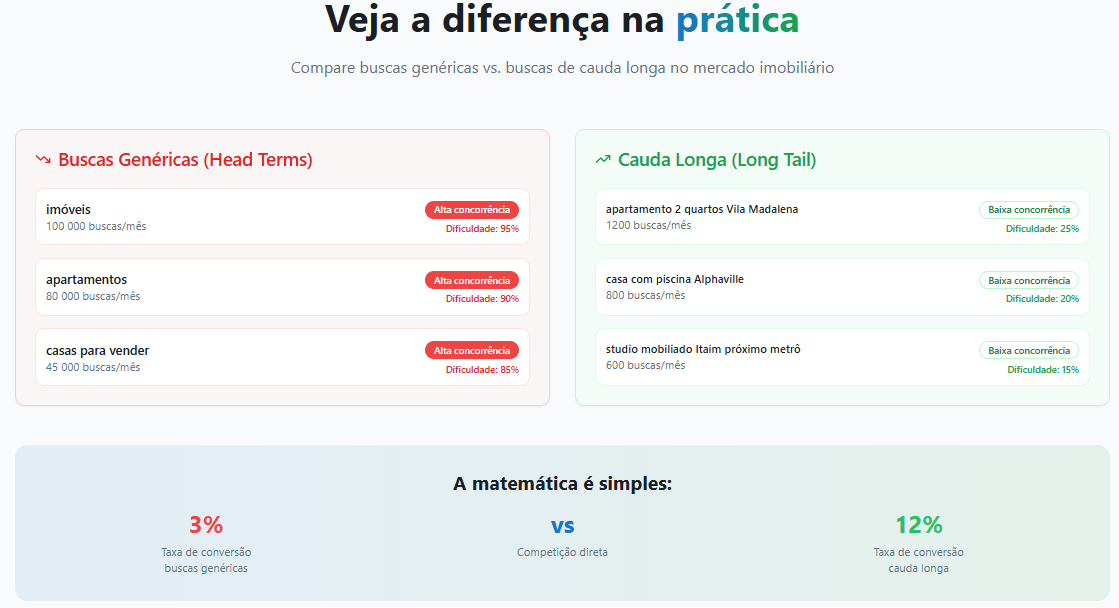Click the Cauda Longa (Long Tail) heading
This screenshot has height=608, width=1119.
click(x=717, y=160)
